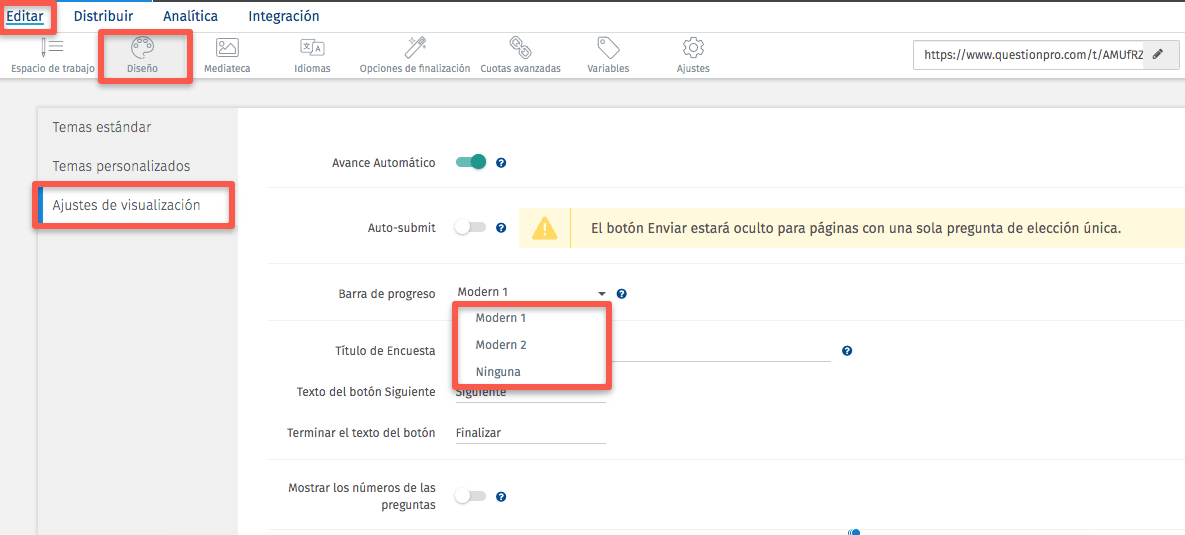Switch to the Analítica tab
This screenshot has height=535, width=1185.
190,16
